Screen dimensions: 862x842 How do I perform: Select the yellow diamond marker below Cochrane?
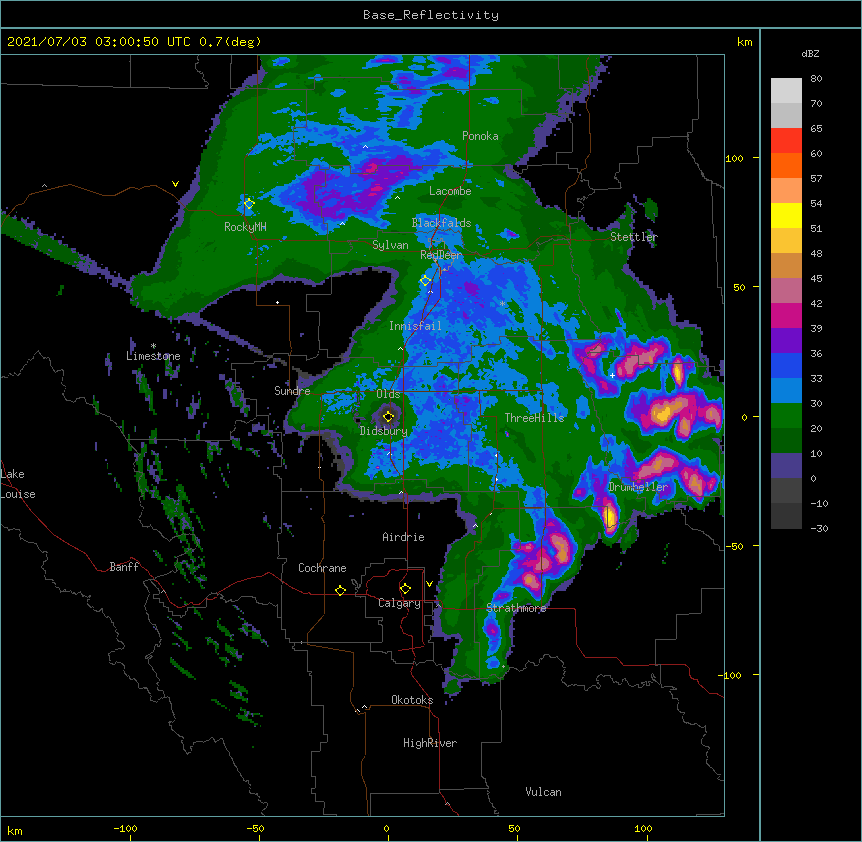pos(340,590)
